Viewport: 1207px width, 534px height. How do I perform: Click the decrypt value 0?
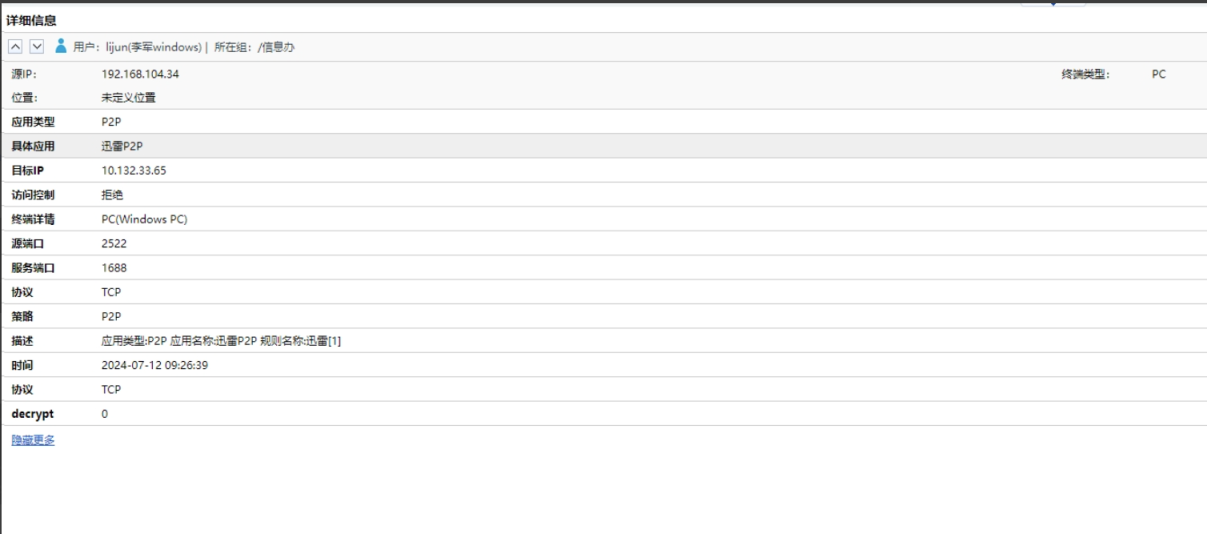(x=105, y=414)
